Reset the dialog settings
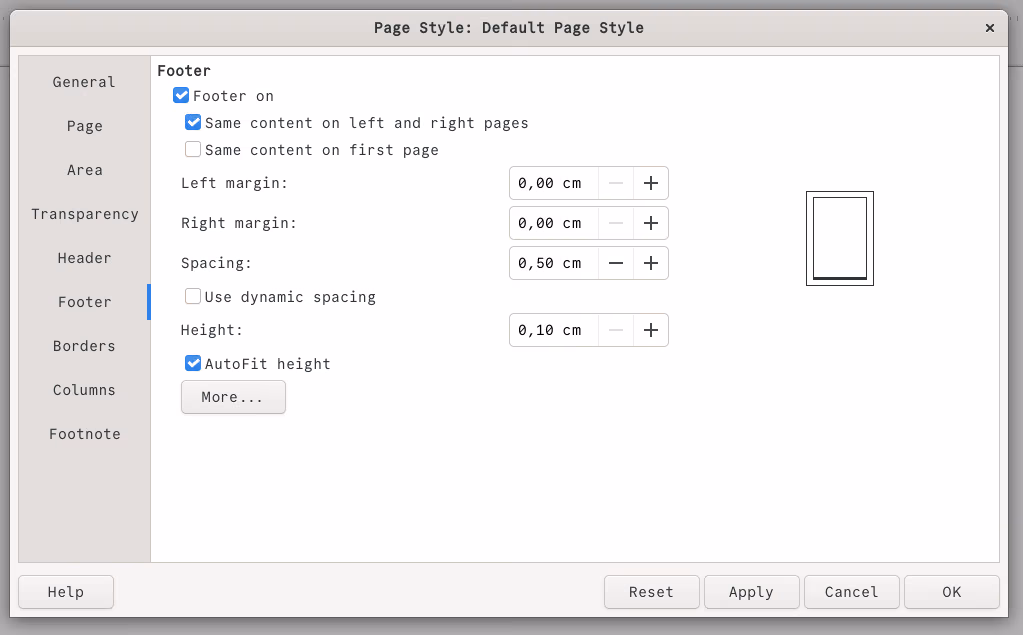Screen dimensions: 1023x635 pos(651,591)
